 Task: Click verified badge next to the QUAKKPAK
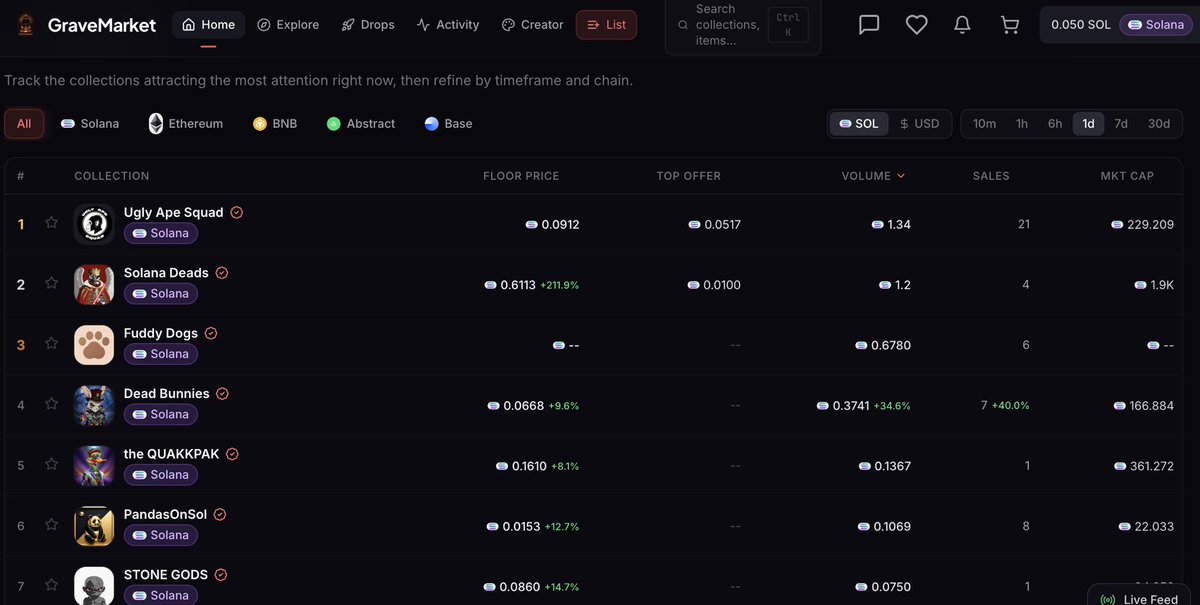pos(232,454)
